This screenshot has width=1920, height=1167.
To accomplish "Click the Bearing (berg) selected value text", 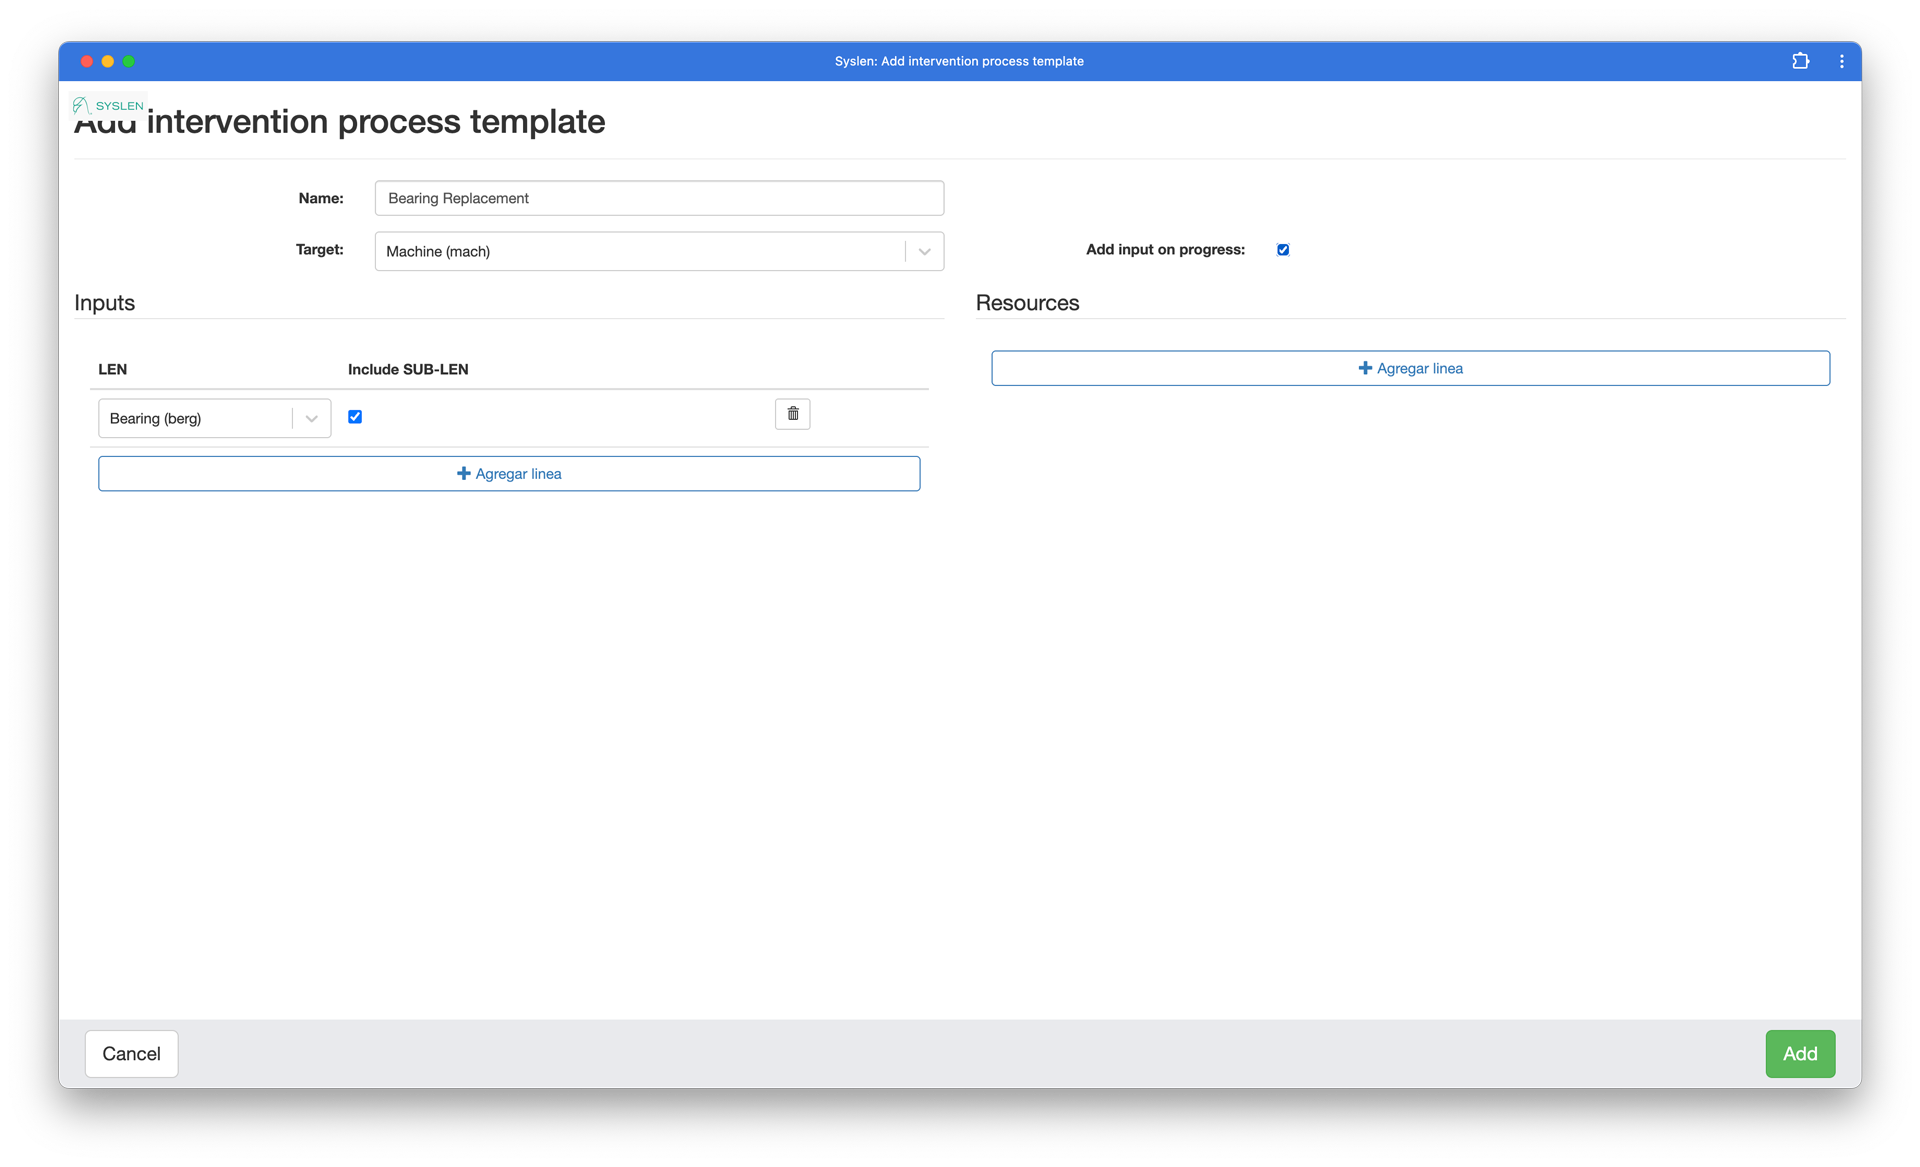I will click(156, 419).
